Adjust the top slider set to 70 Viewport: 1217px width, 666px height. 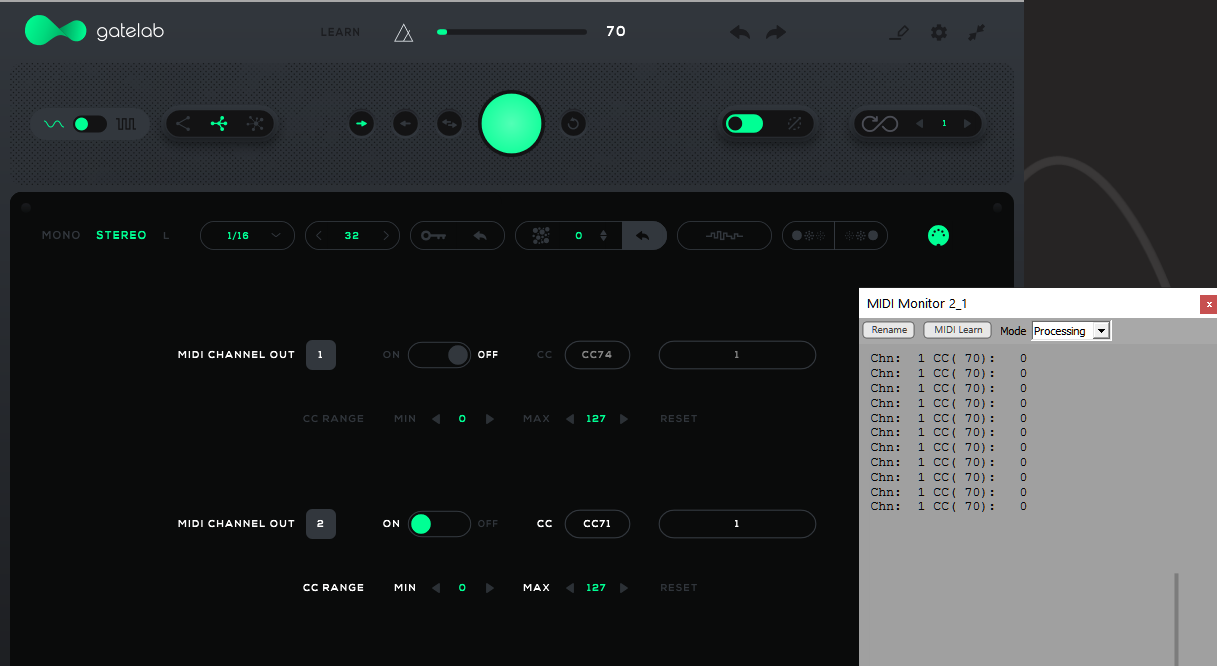511,32
